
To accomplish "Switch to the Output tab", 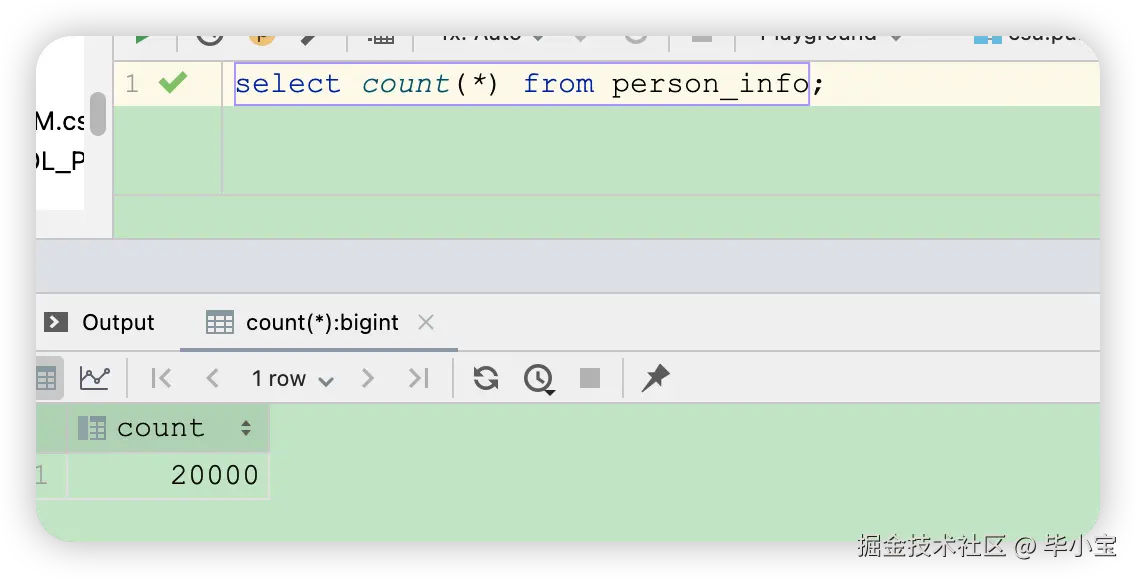I will pos(100,322).
